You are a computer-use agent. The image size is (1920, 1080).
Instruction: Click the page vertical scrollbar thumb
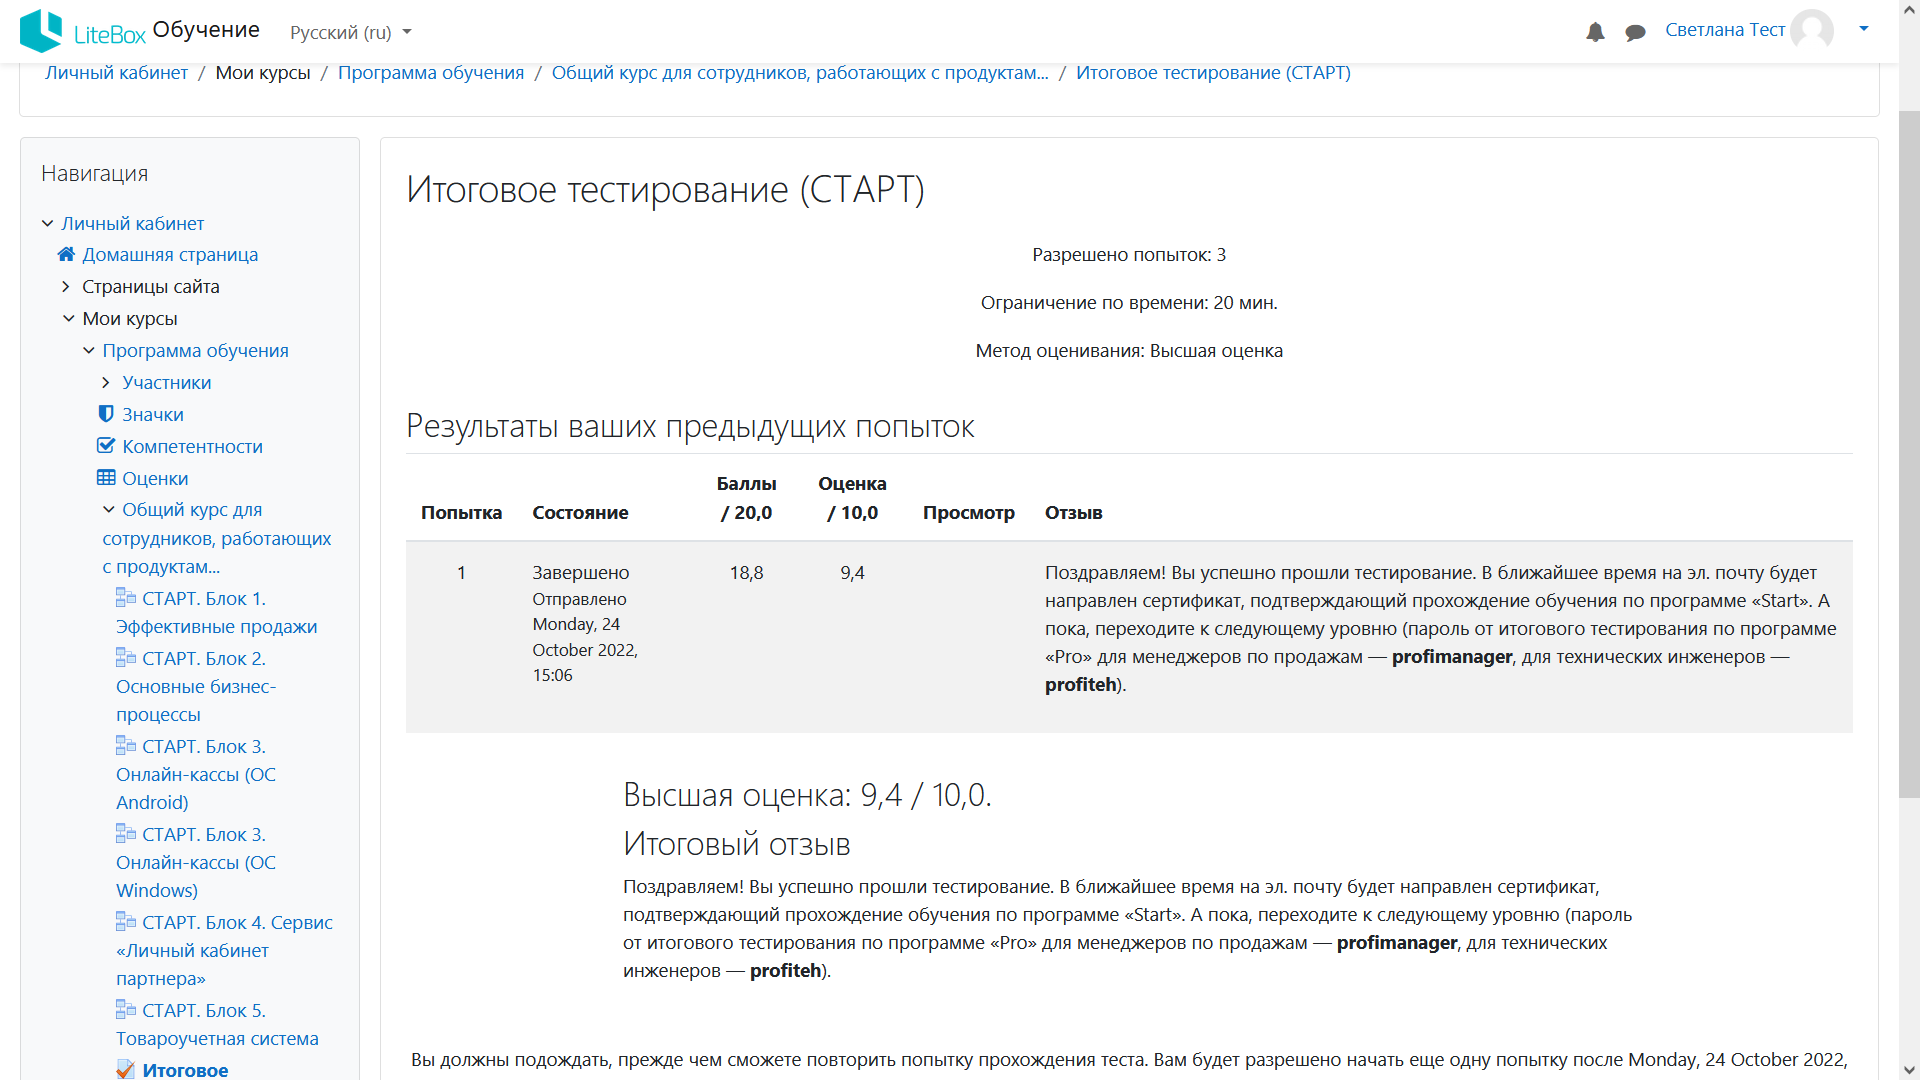click(x=1908, y=455)
